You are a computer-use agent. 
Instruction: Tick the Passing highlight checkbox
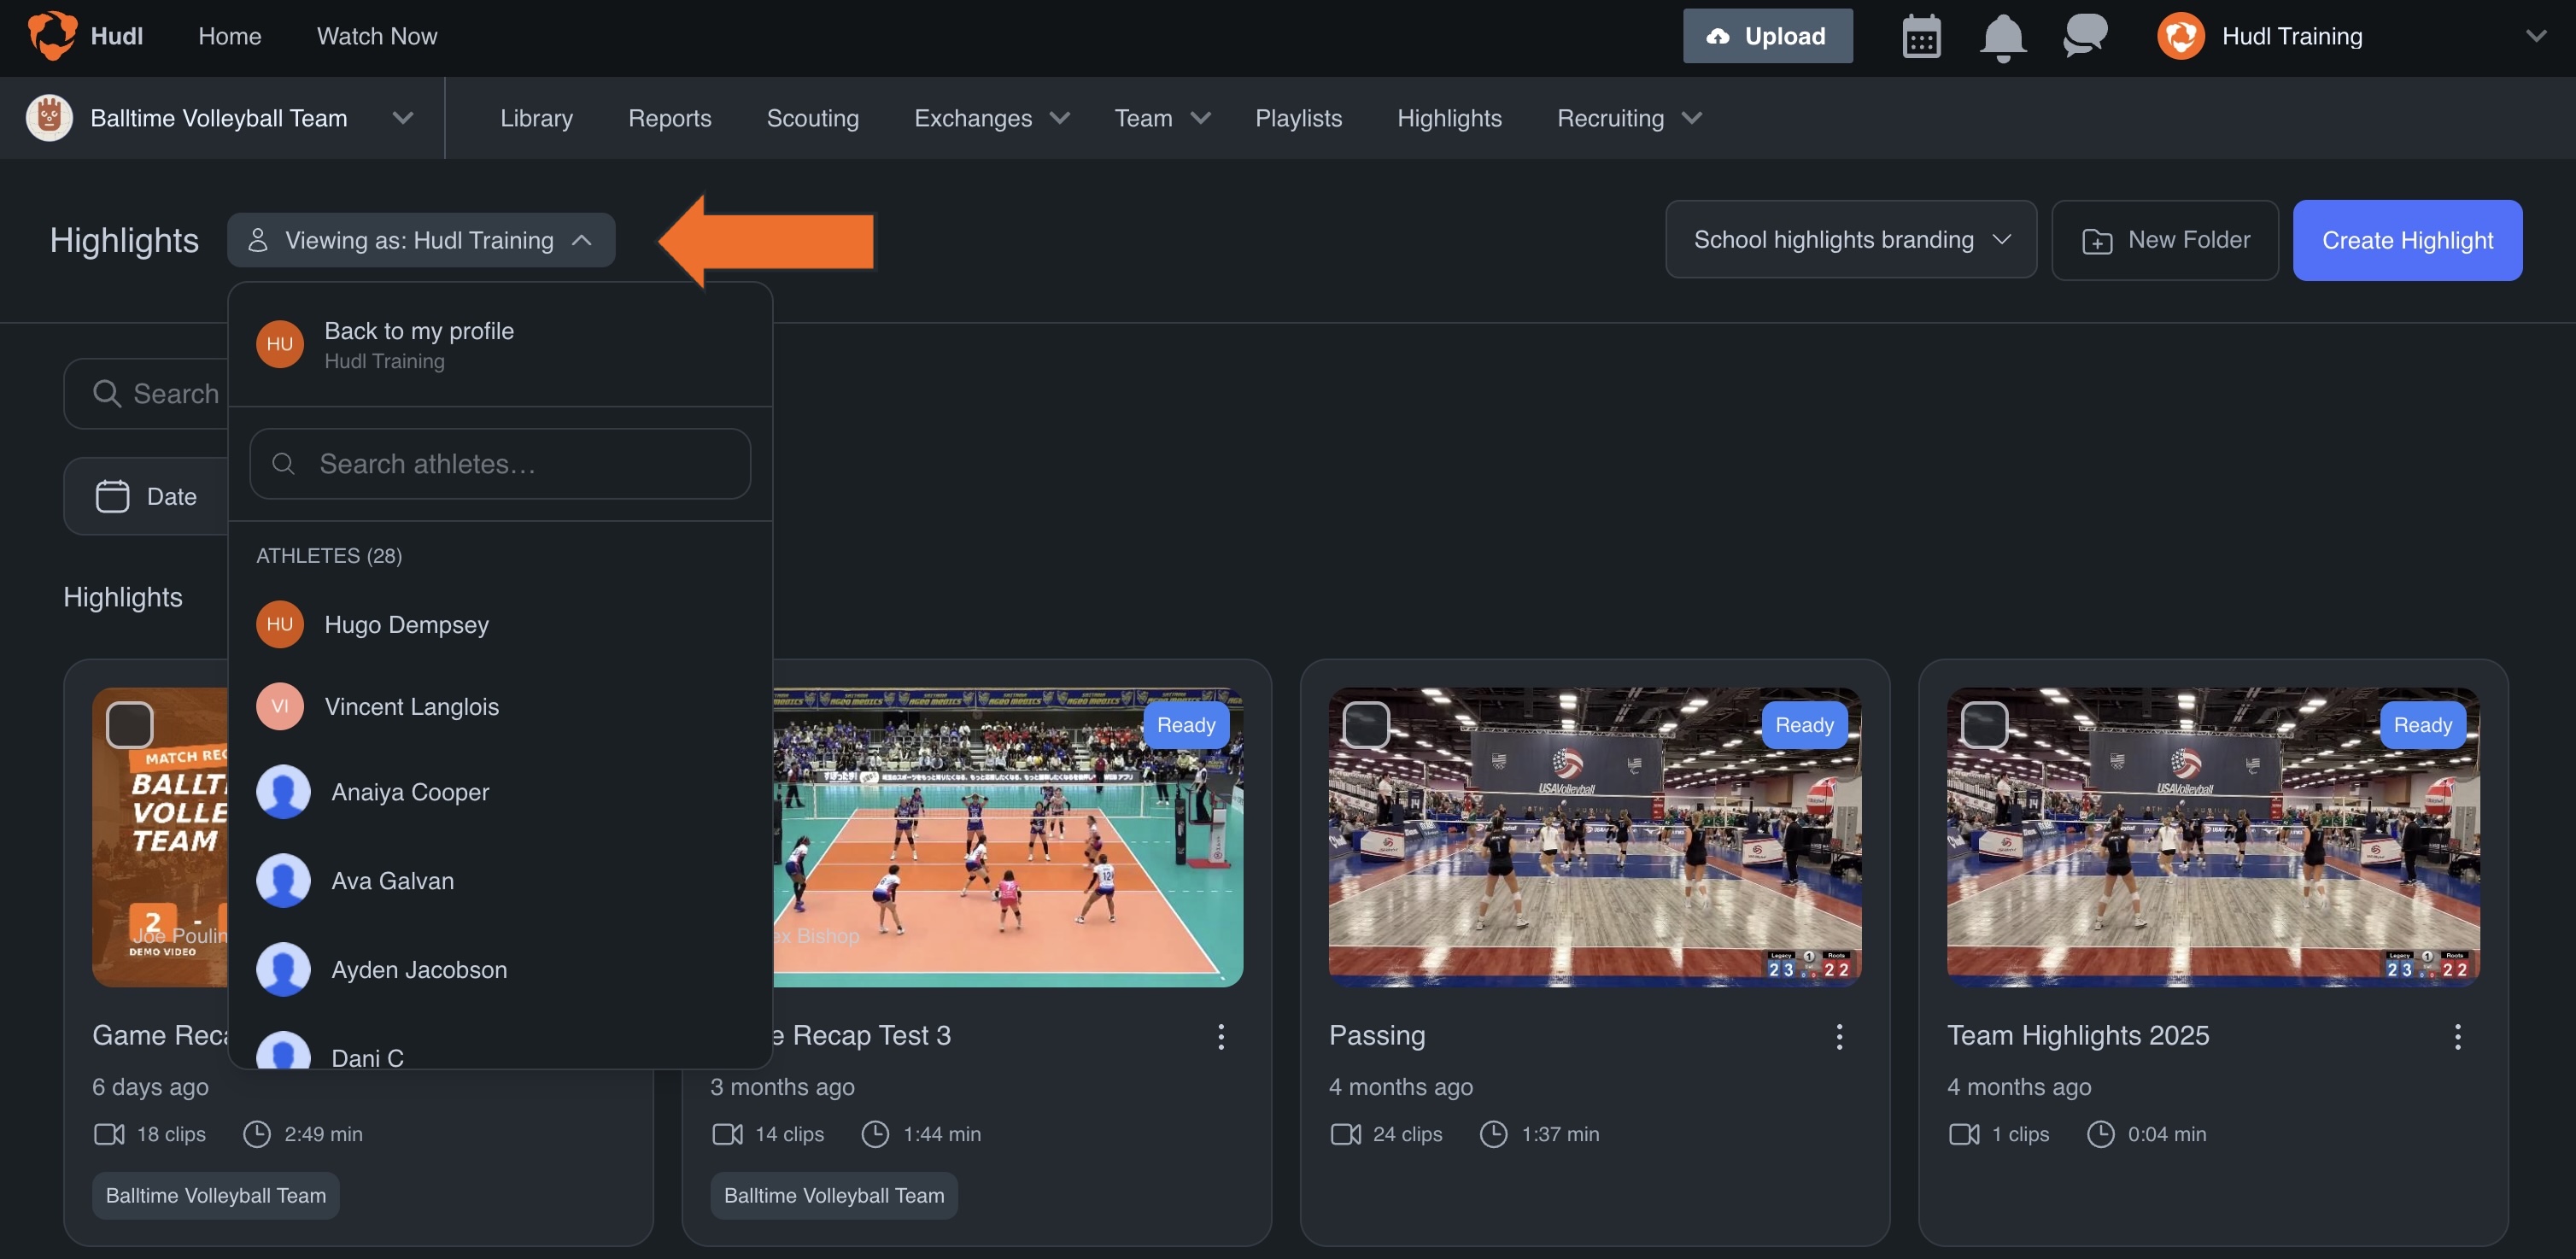tap(1366, 725)
